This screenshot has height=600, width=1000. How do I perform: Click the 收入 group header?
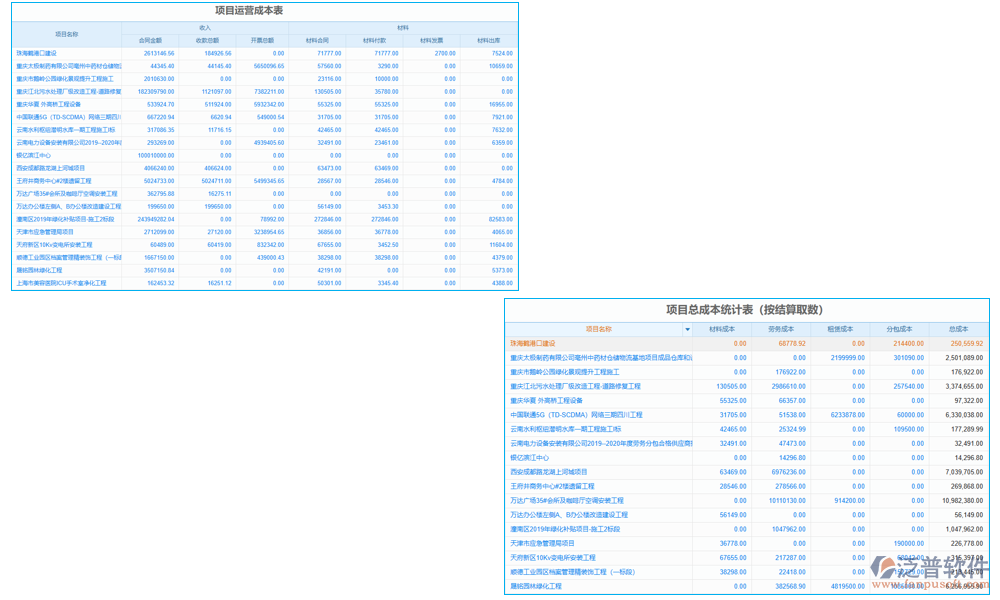(x=205, y=28)
